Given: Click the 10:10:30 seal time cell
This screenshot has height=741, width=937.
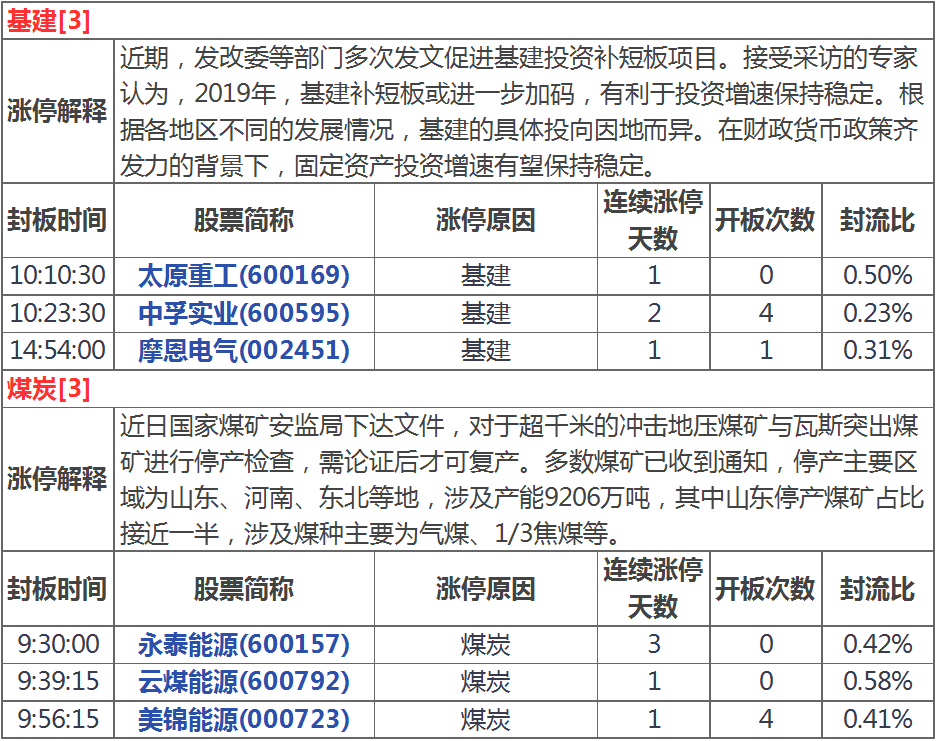Looking at the screenshot, I should coord(57,275).
